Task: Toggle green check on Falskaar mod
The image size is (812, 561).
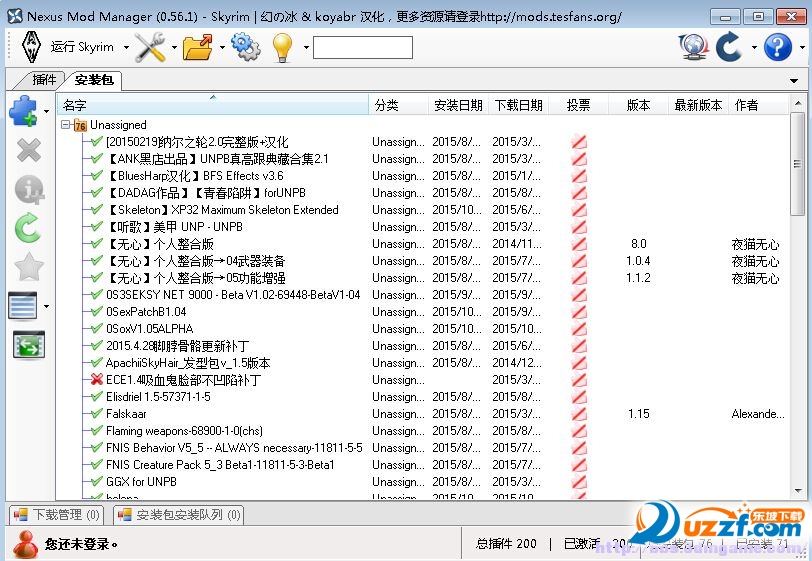Action: [96, 413]
